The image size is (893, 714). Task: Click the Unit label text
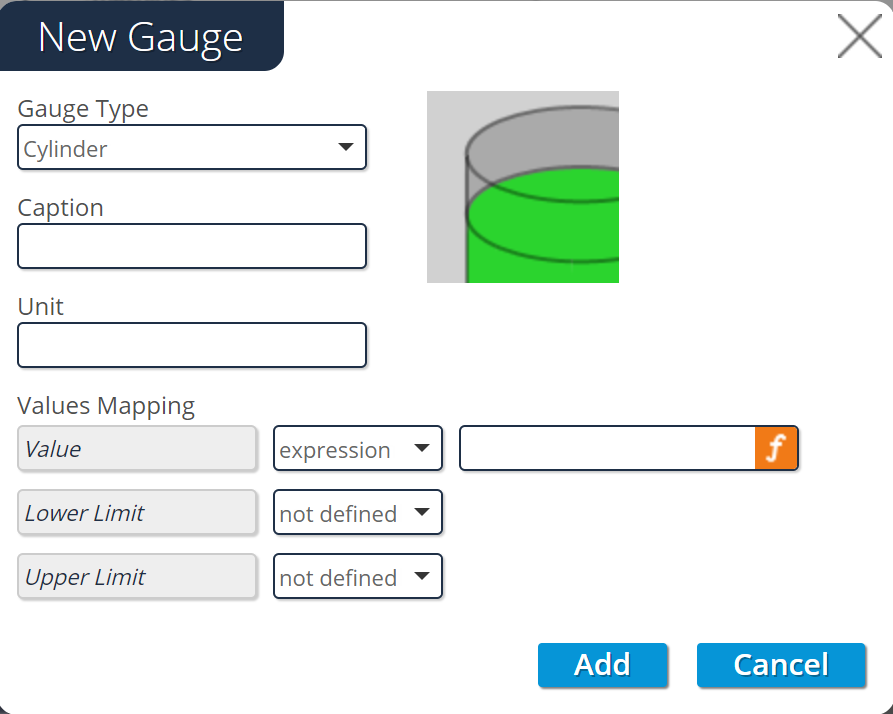pyautogui.click(x=41, y=306)
